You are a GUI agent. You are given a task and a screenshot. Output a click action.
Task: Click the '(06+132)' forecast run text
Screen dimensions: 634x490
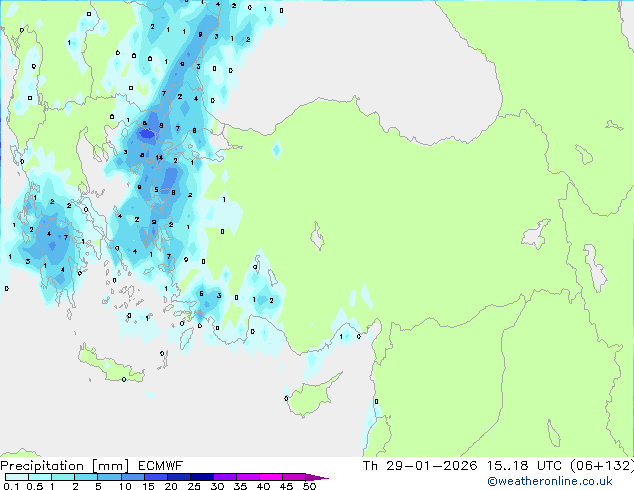602,466
